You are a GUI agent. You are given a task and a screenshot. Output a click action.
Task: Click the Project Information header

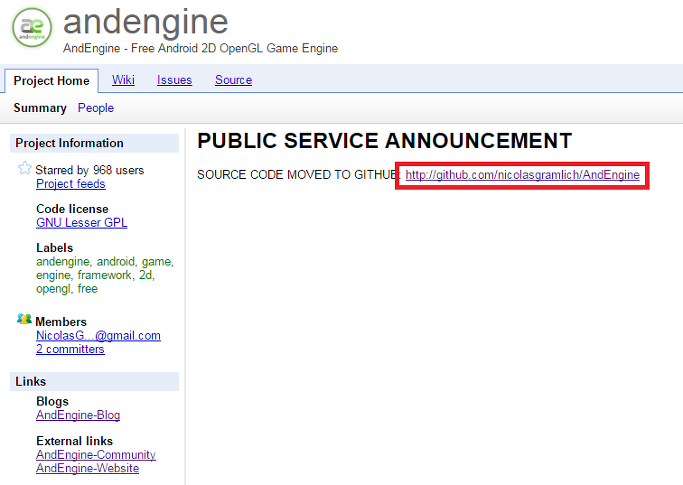click(94, 143)
